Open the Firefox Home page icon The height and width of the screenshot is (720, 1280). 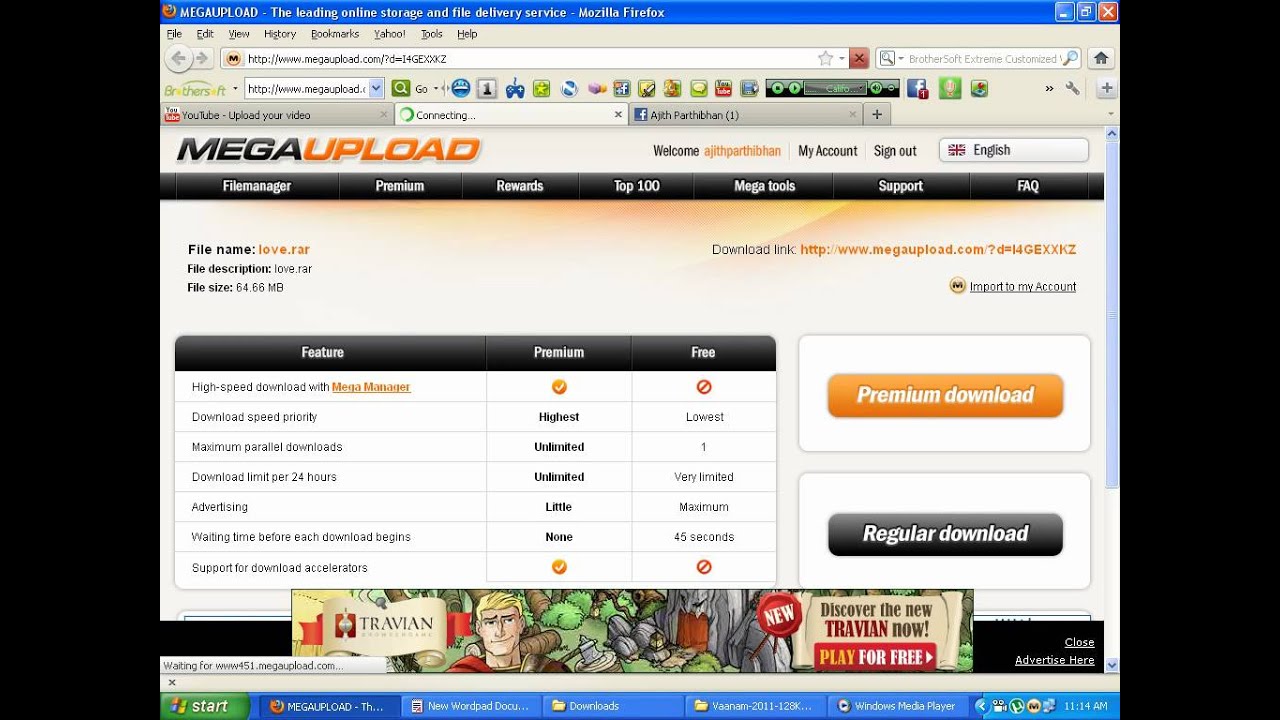pos(1102,58)
